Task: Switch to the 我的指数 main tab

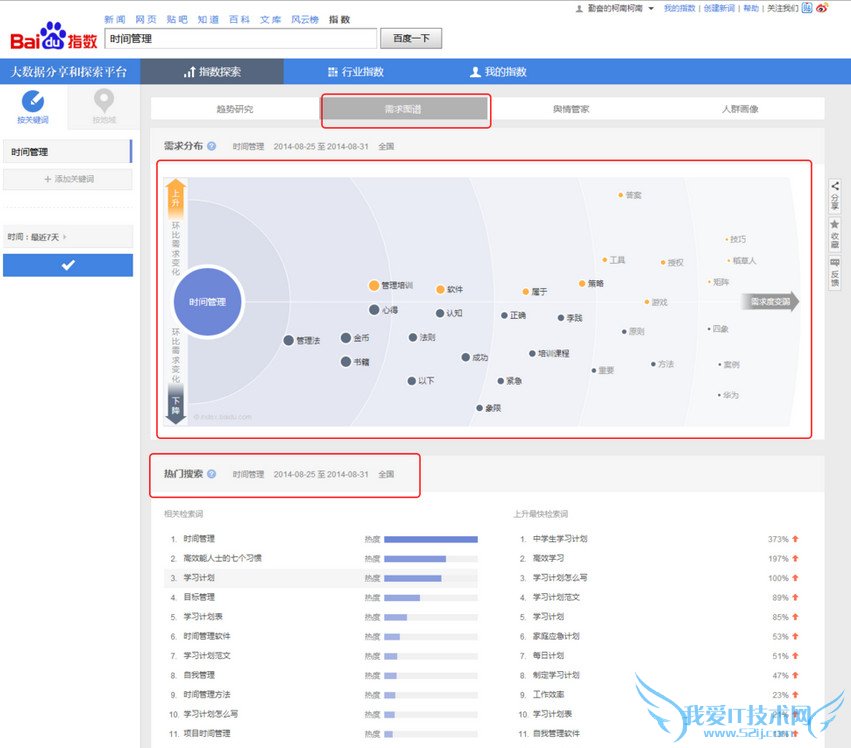Action: click(x=498, y=72)
